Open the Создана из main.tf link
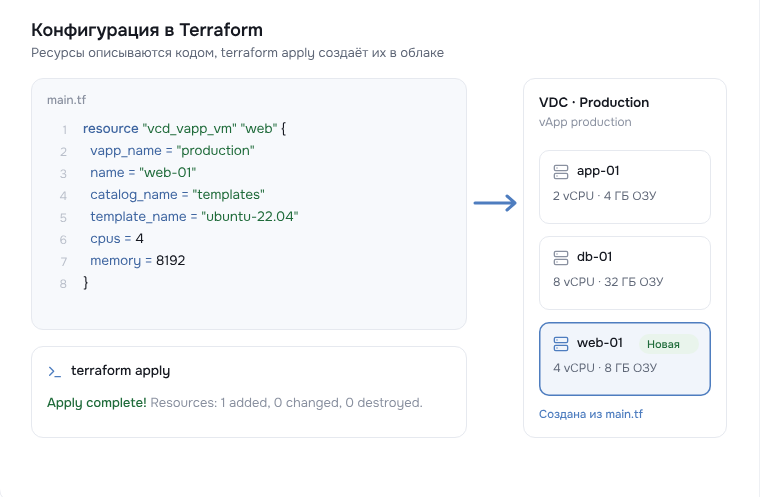This screenshot has width=760, height=497. click(591, 414)
